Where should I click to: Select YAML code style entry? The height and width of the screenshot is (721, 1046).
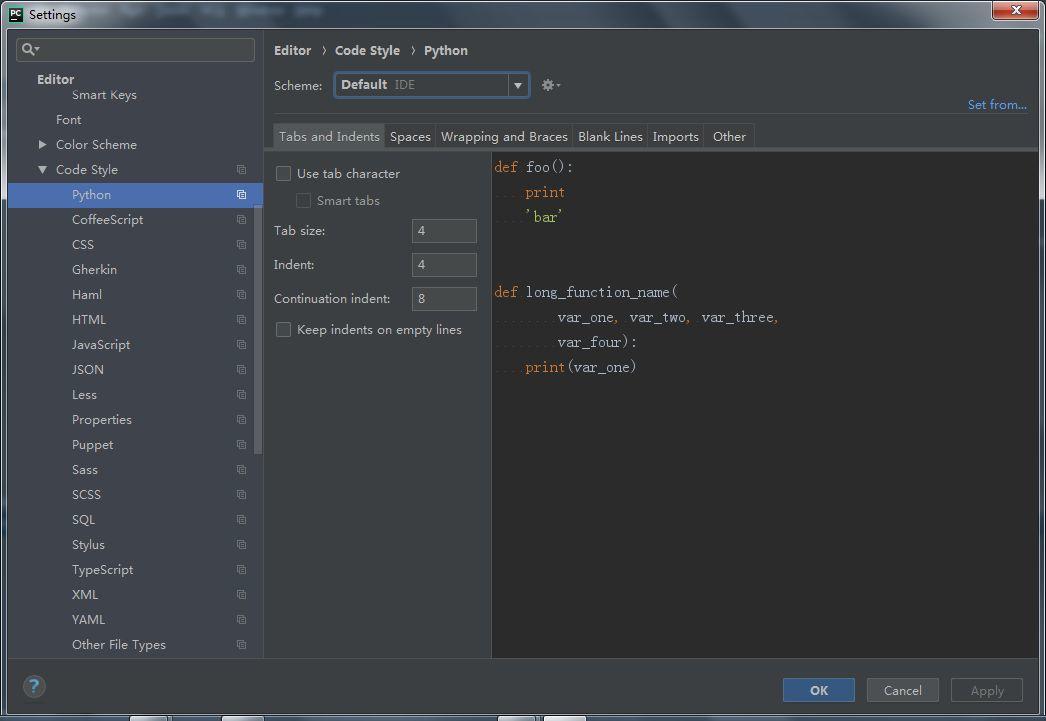[x=88, y=620]
